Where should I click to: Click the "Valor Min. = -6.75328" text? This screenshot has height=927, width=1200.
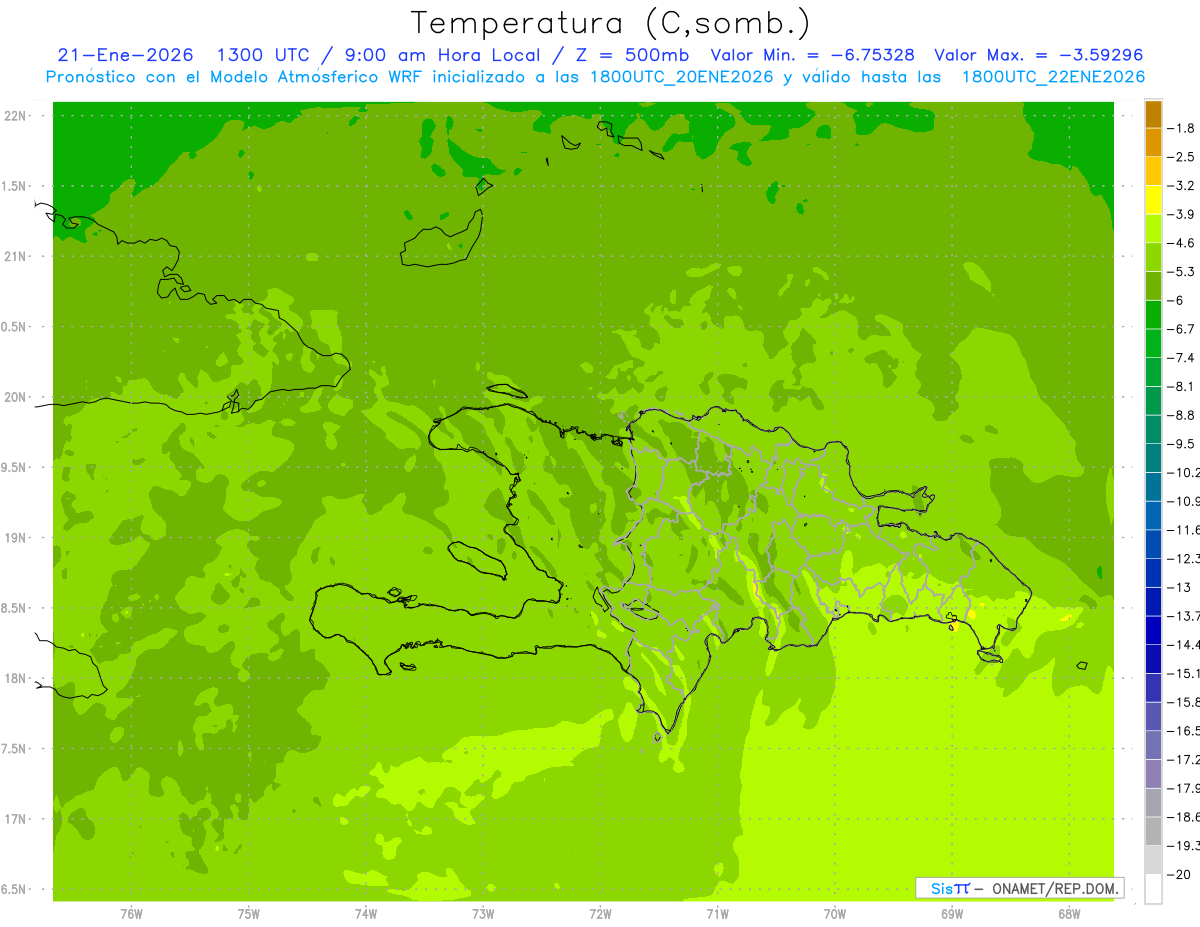(x=811, y=55)
